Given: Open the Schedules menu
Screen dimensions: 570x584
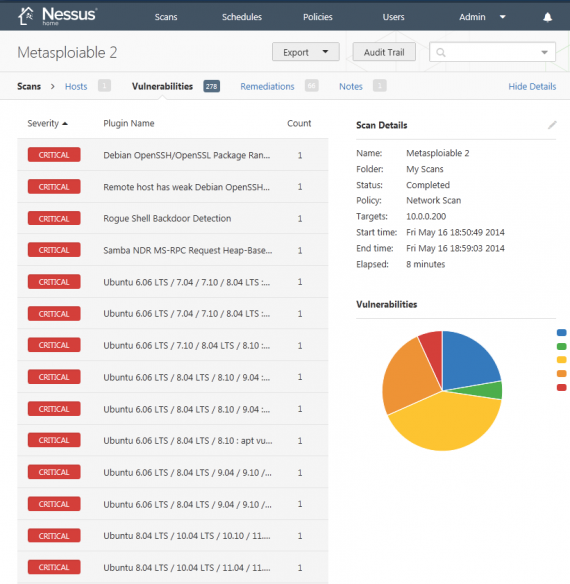Looking at the screenshot, I should point(242,17).
